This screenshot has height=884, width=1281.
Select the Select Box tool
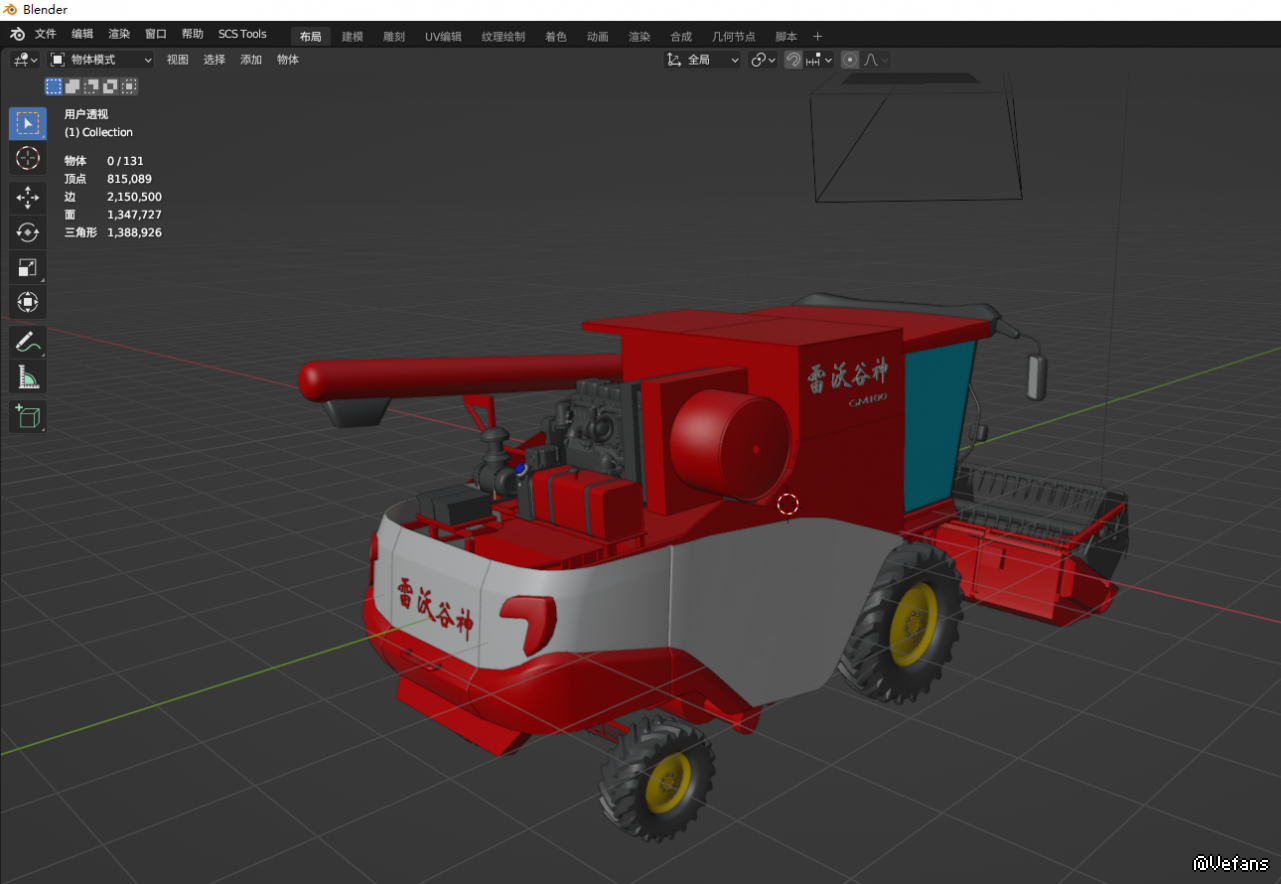pyautogui.click(x=28, y=124)
